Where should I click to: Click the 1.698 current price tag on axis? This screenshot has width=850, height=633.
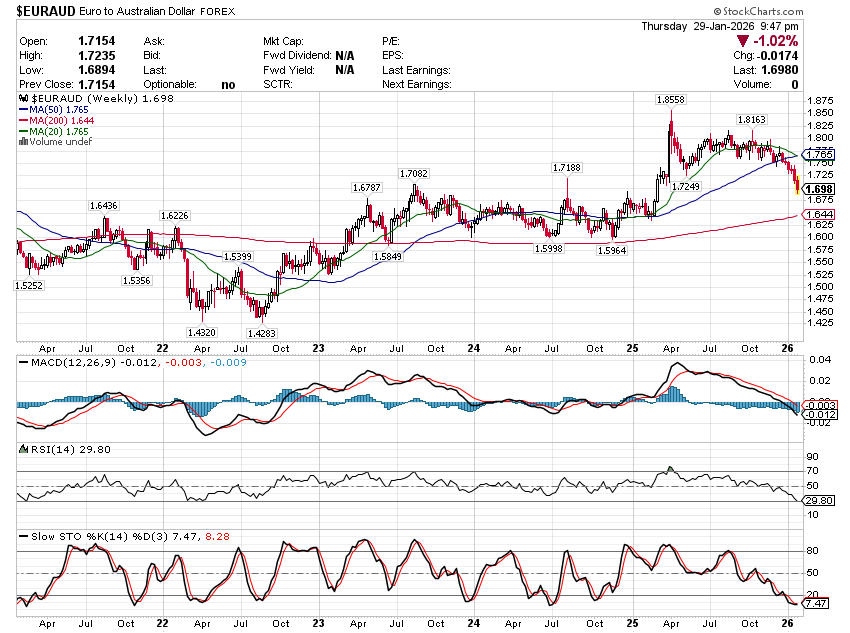click(x=819, y=189)
